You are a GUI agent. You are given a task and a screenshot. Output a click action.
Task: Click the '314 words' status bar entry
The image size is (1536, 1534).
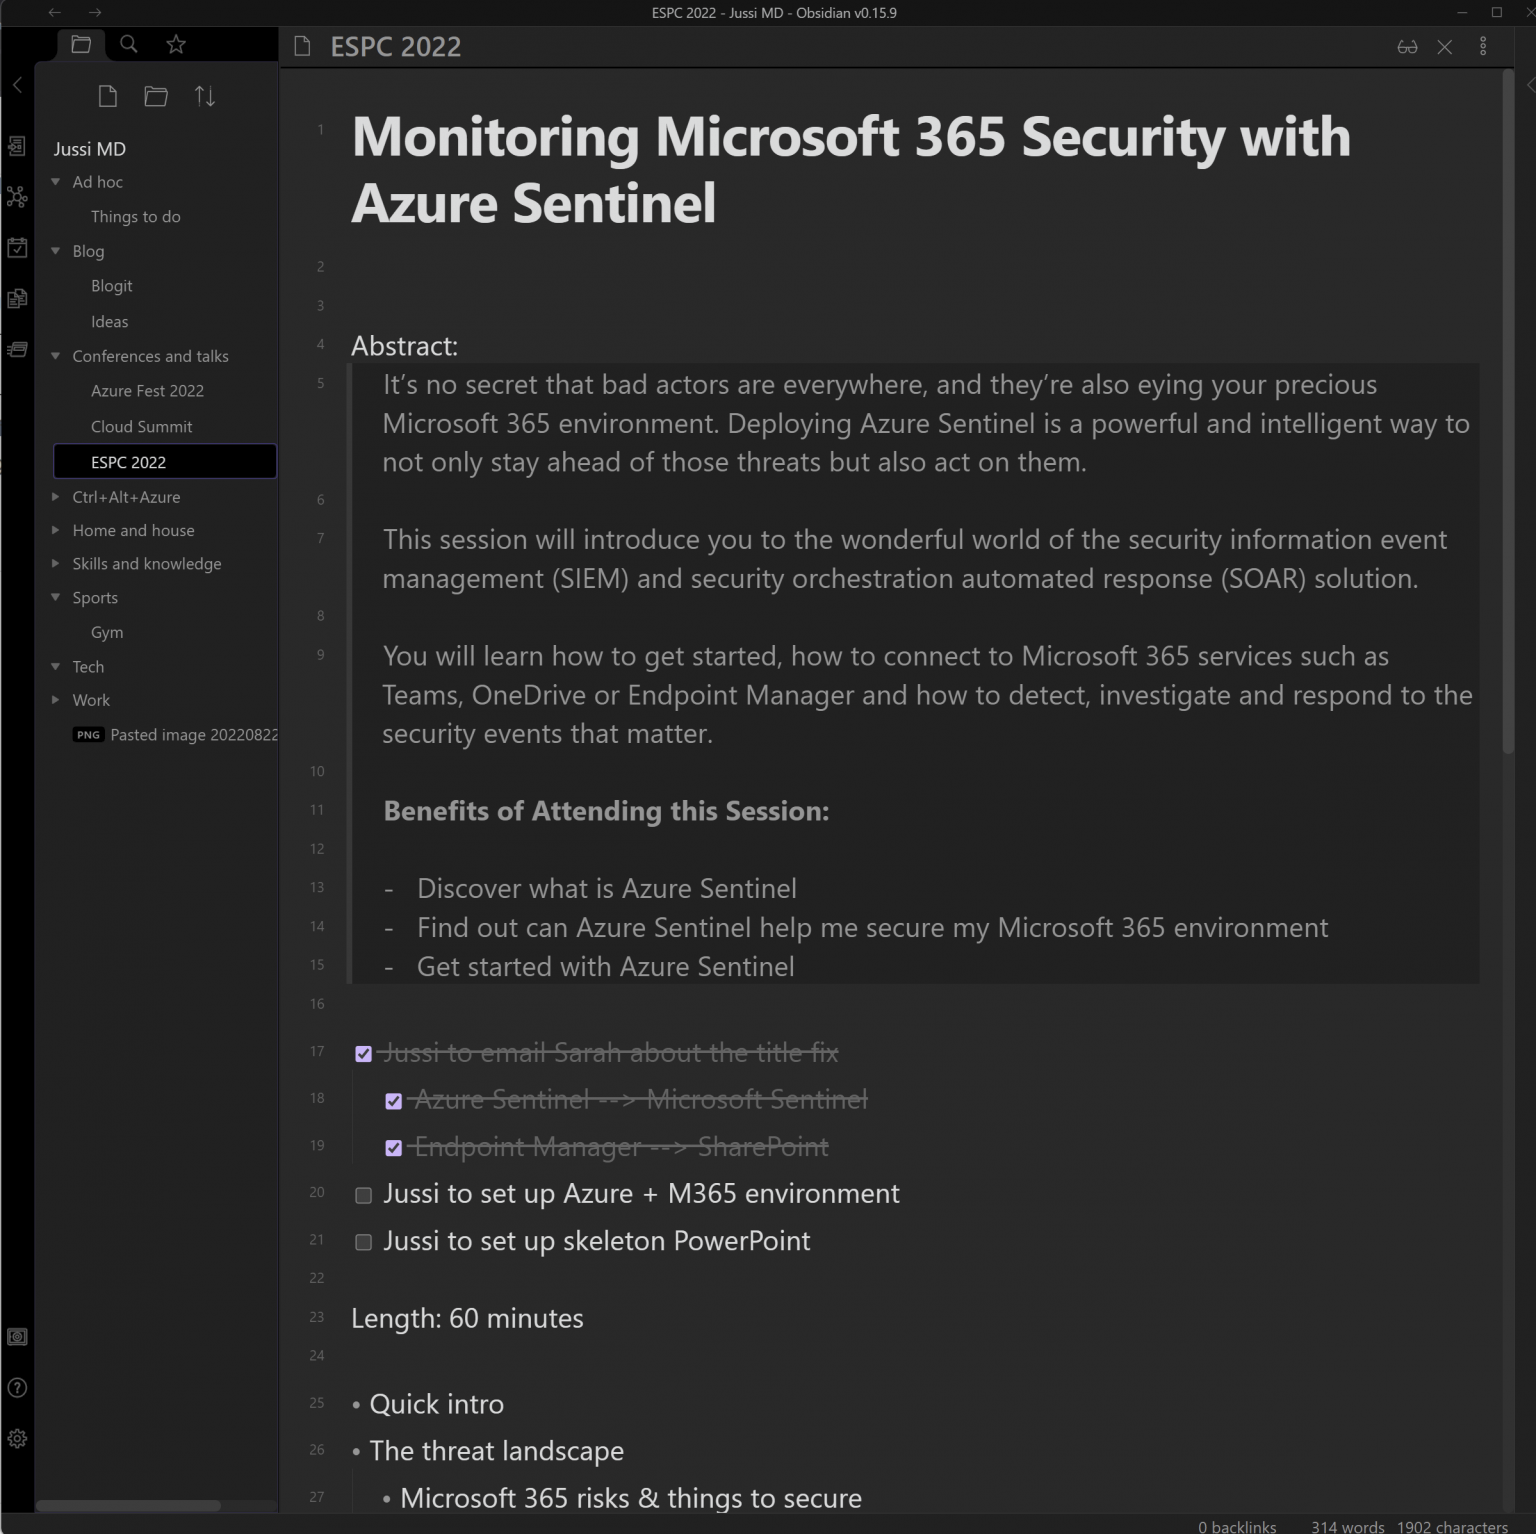coord(1347,1526)
